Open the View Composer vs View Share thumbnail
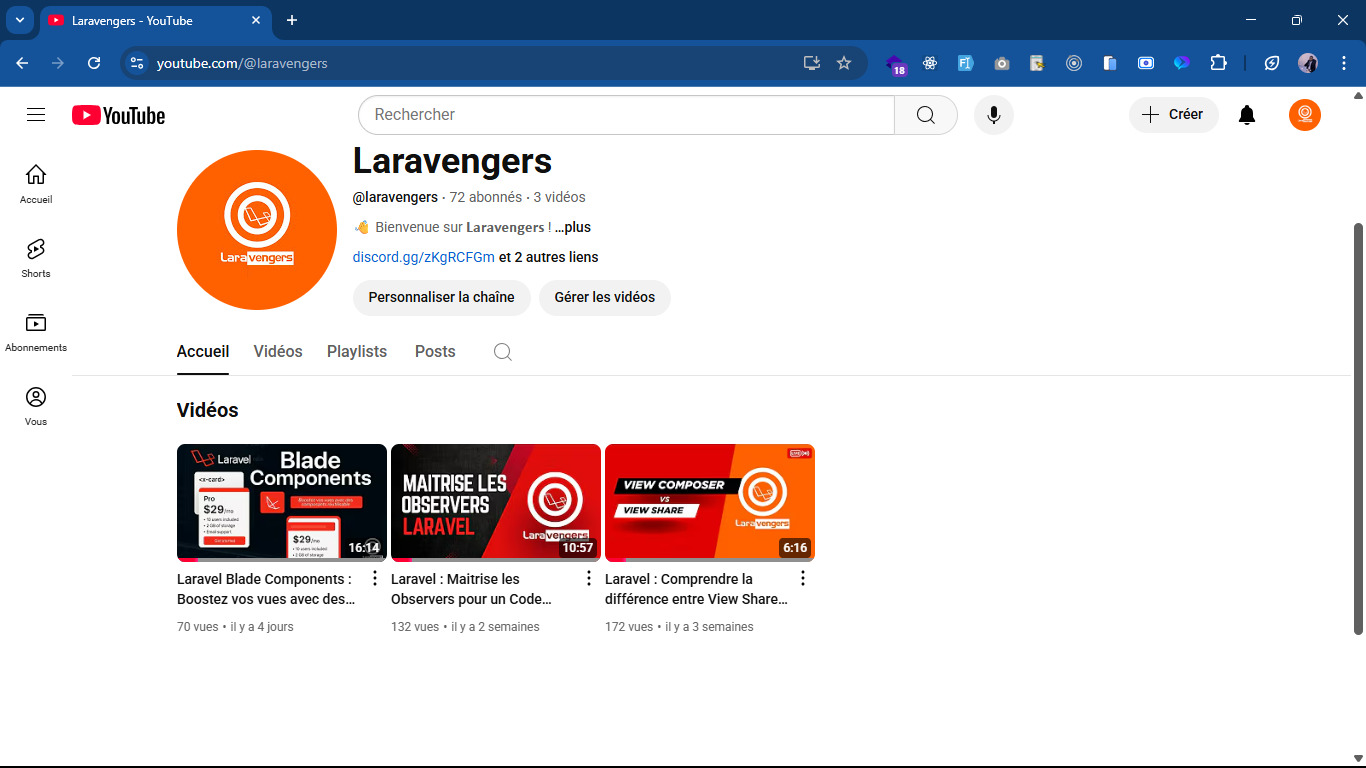Screen dimensions: 1366x768 [x=710, y=503]
